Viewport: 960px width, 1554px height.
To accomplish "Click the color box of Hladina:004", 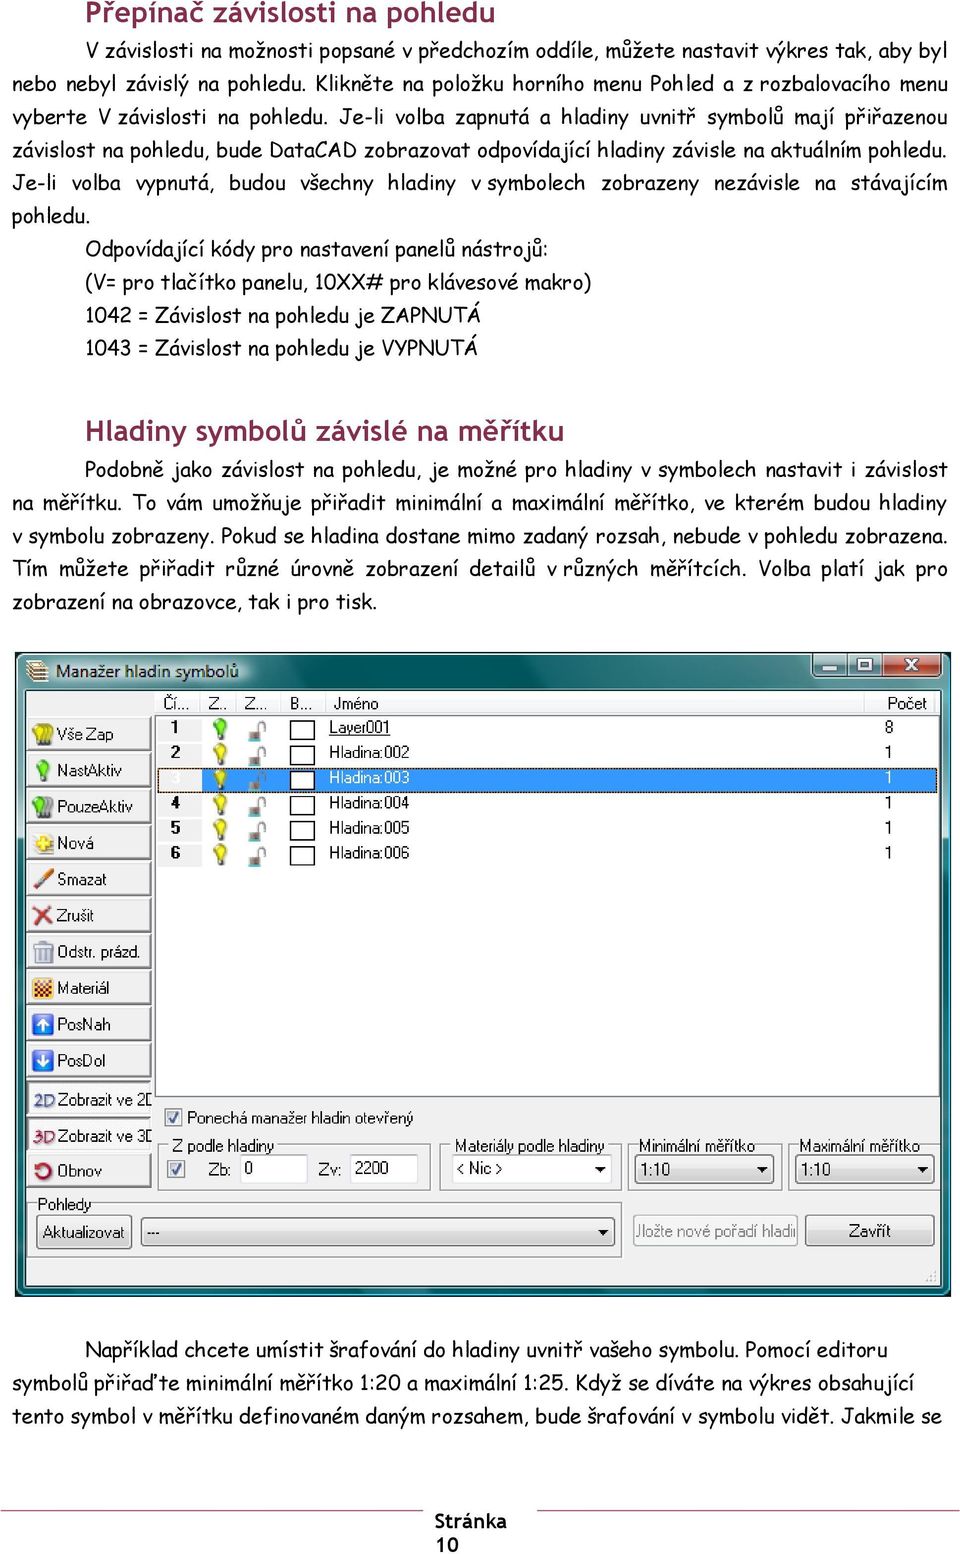I will [302, 804].
